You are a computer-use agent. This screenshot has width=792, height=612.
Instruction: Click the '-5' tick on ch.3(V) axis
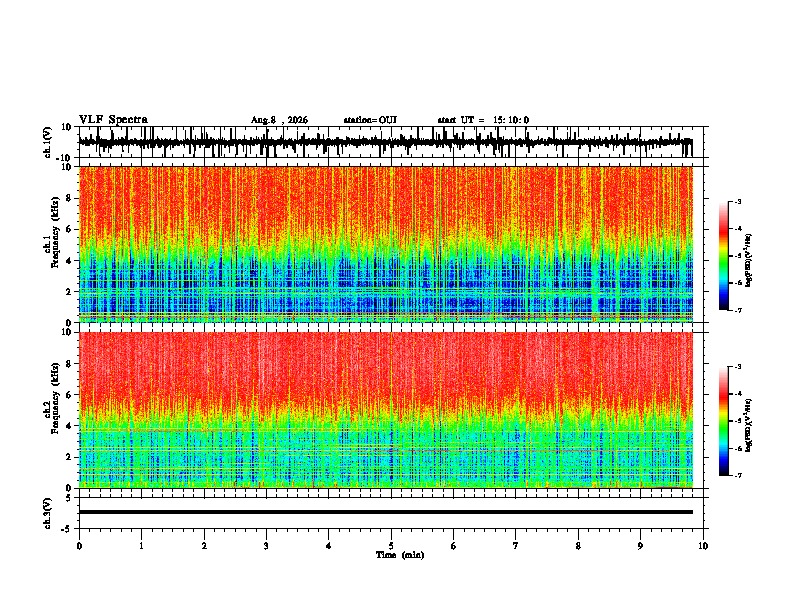[x=68, y=529]
